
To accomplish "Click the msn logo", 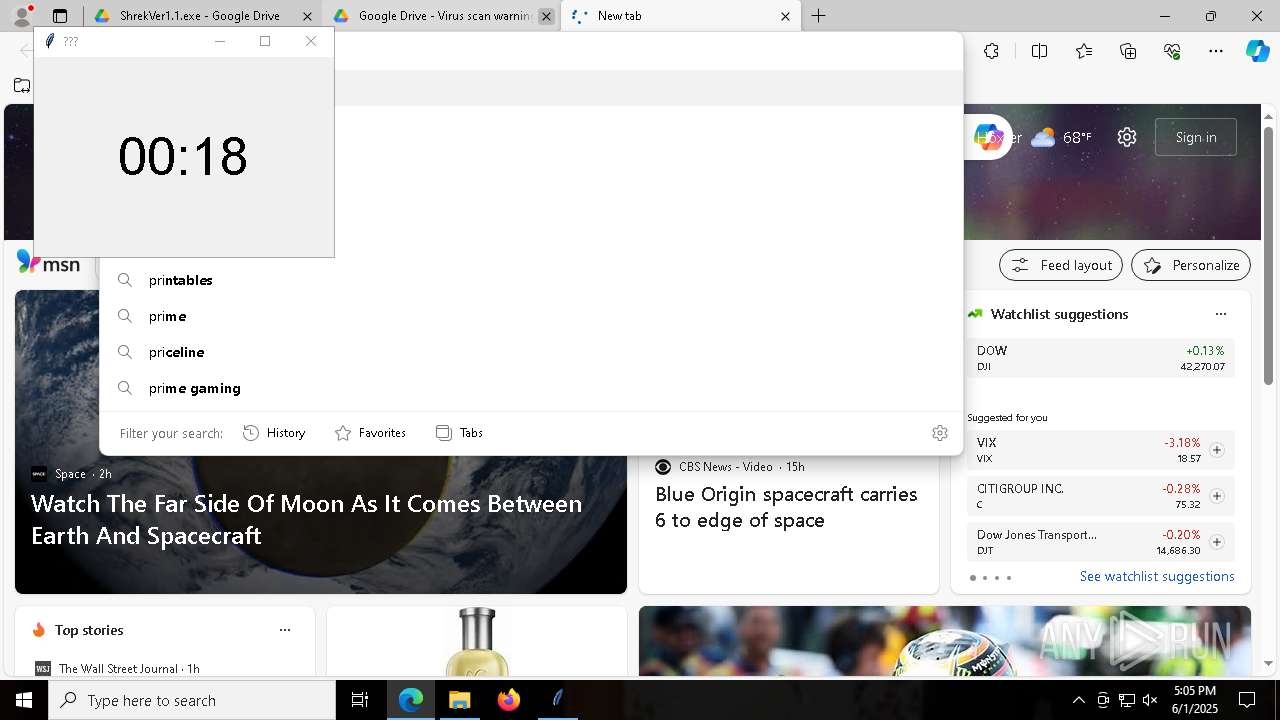I will (x=48, y=264).
